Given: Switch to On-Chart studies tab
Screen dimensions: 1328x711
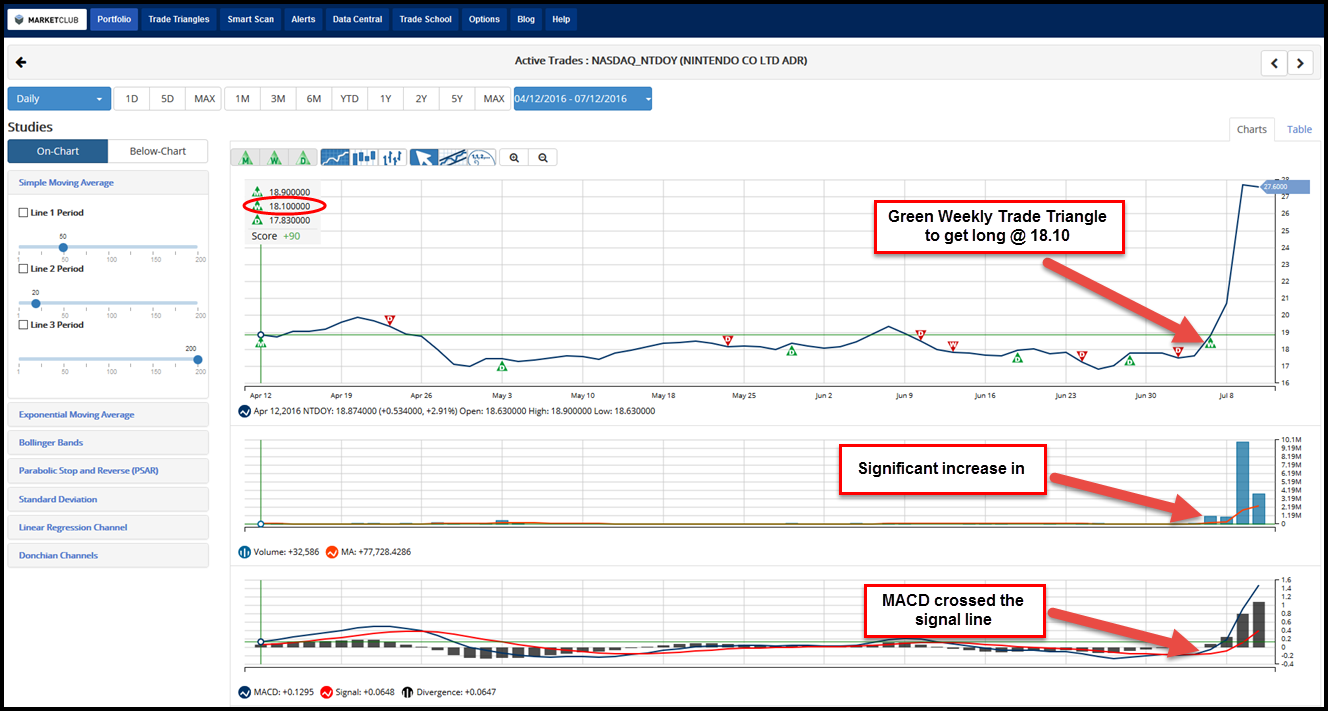Looking at the screenshot, I should tap(58, 151).
